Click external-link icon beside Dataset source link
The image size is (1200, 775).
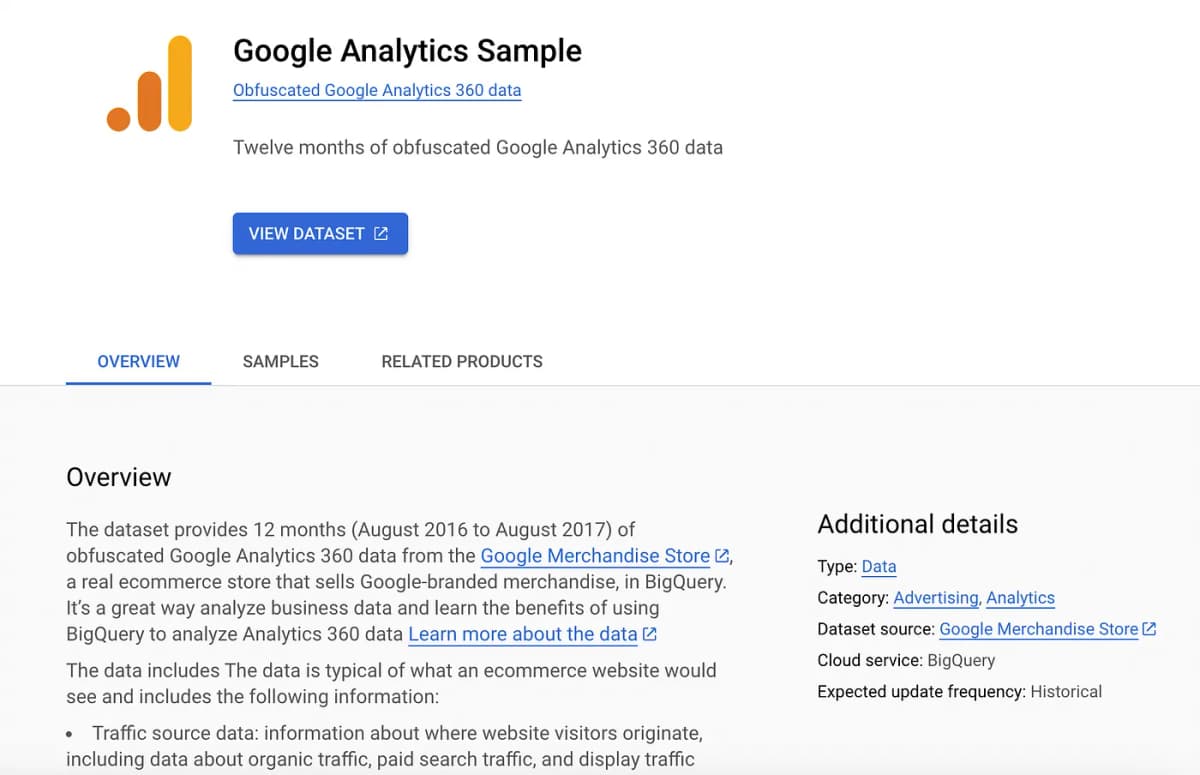pyautogui.click(x=1149, y=629)
